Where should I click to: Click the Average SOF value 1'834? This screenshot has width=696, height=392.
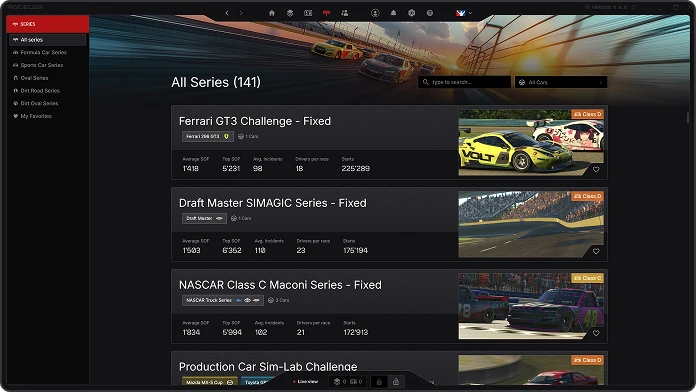pos(191,333)
